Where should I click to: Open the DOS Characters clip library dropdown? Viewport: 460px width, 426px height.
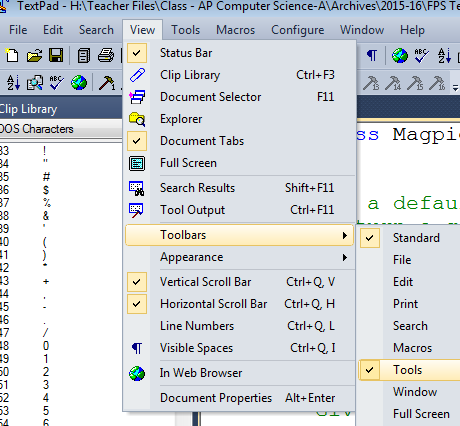pyautogui.click(x=61, y=129)
